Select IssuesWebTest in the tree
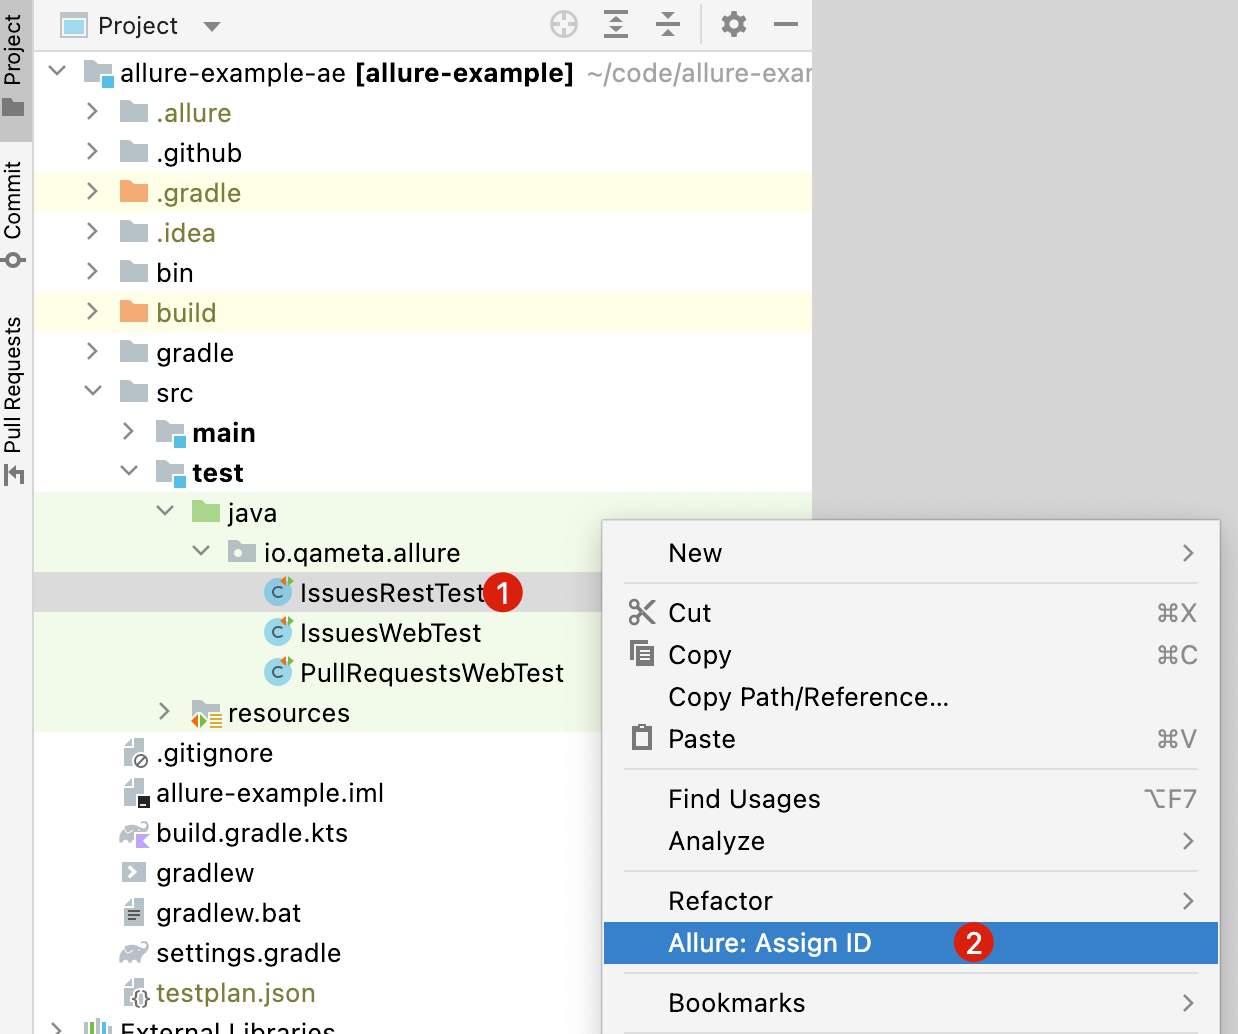The width and height of the screenshot is (1238, 1034). [x=390, y=633]
